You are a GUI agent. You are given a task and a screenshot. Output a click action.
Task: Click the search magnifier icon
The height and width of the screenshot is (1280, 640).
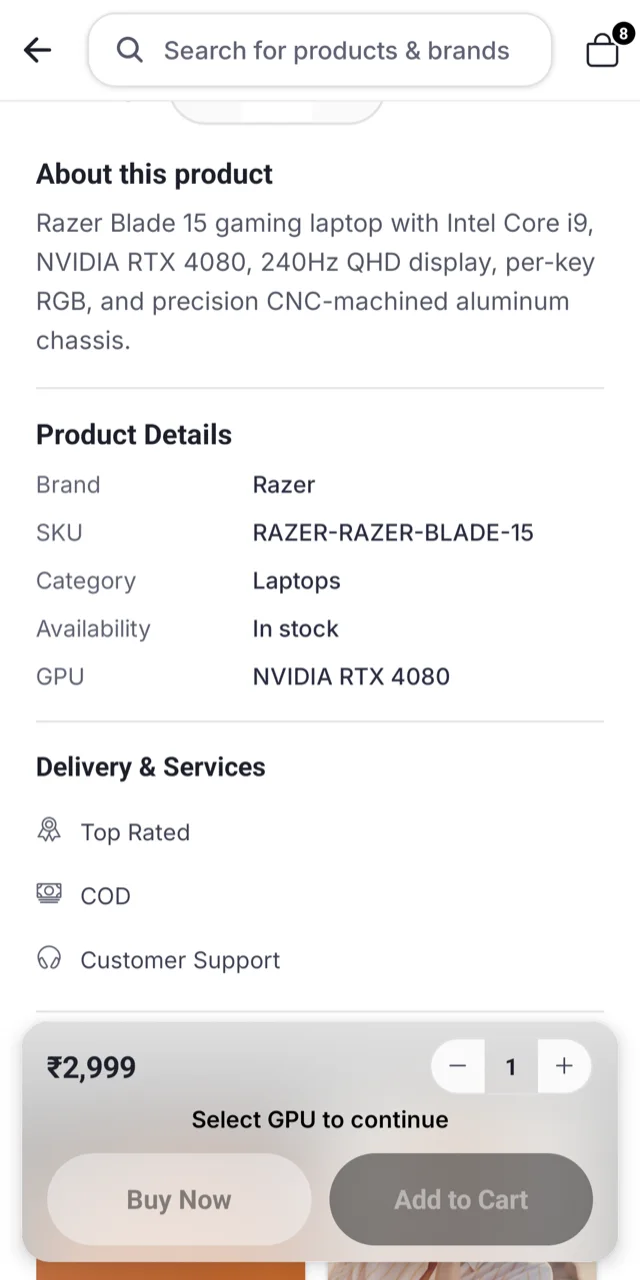130,50
